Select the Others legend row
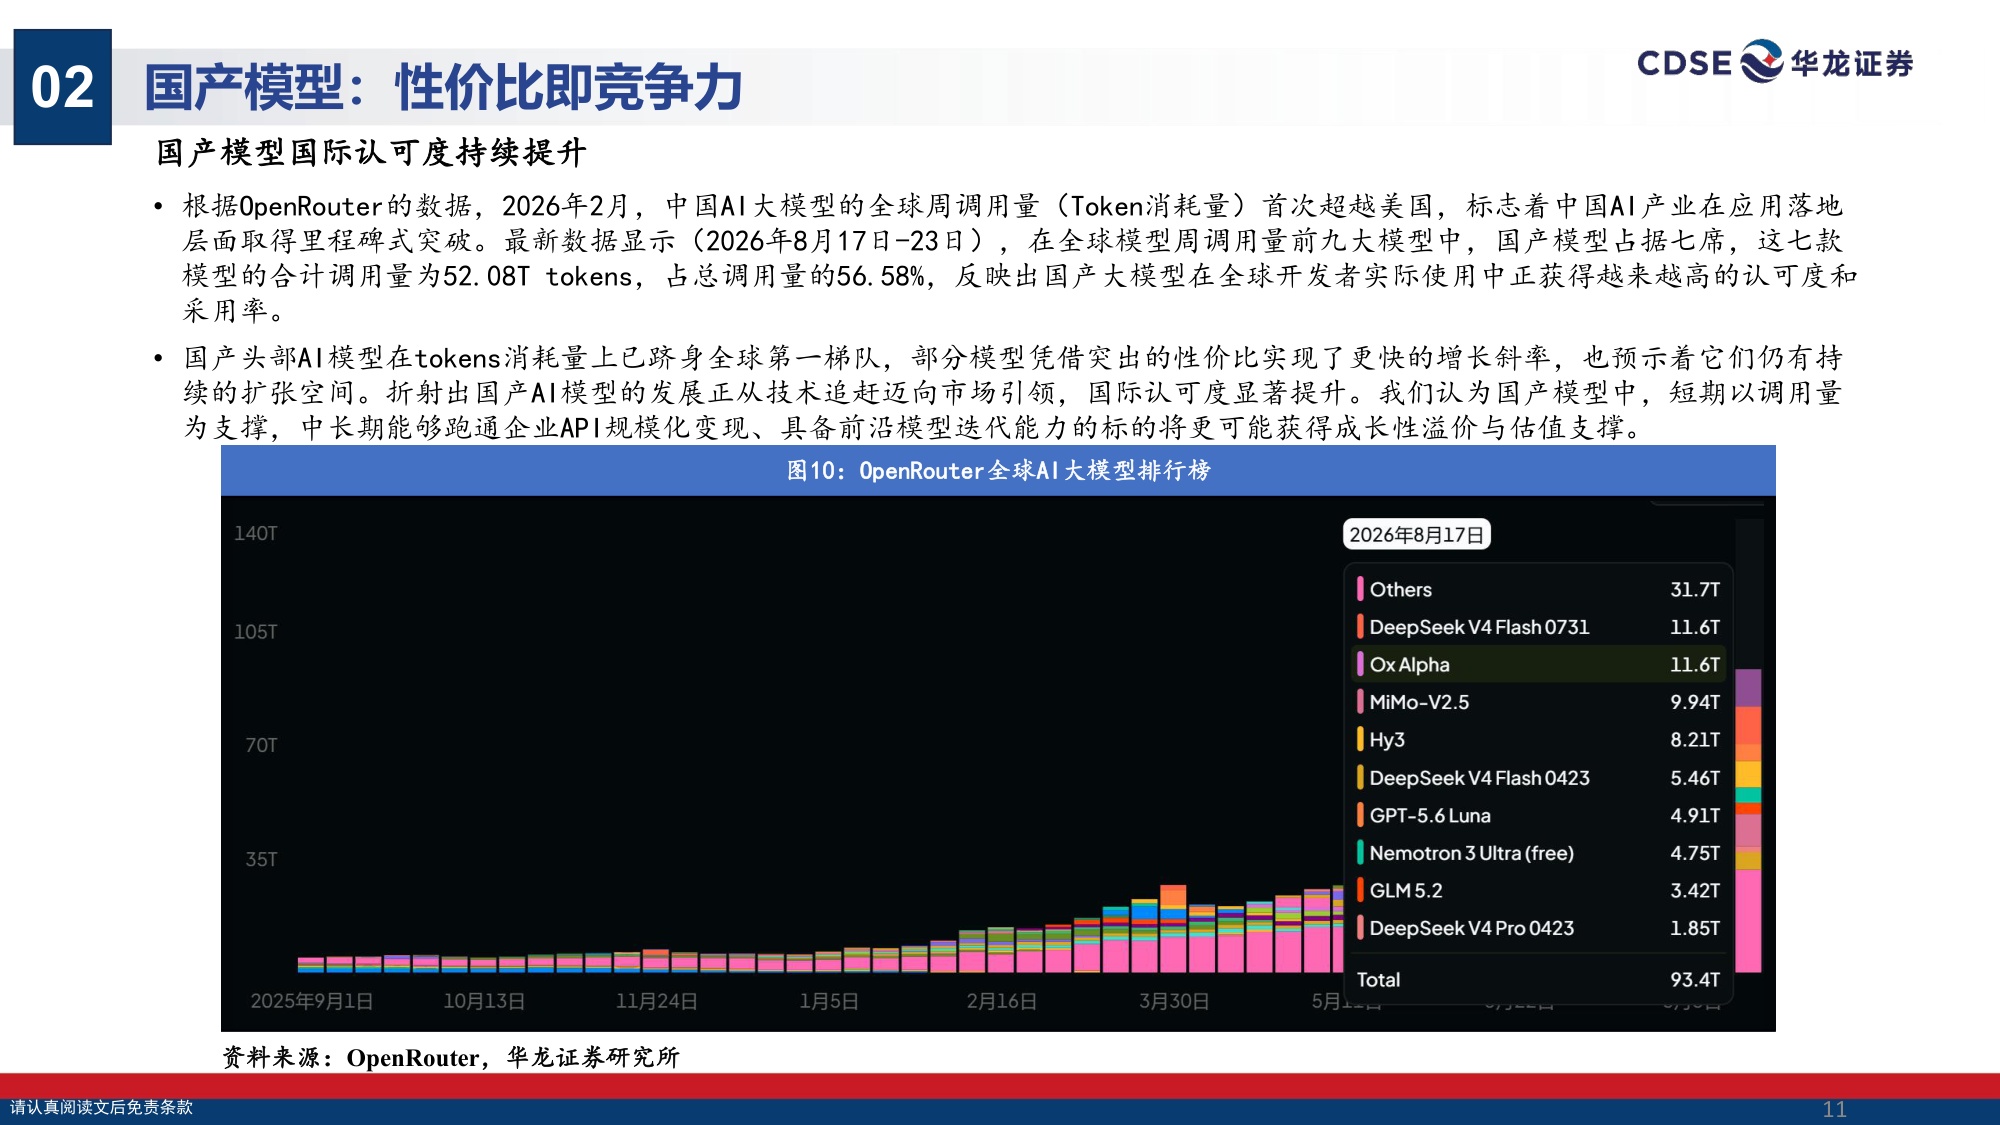 (1538, 589)
